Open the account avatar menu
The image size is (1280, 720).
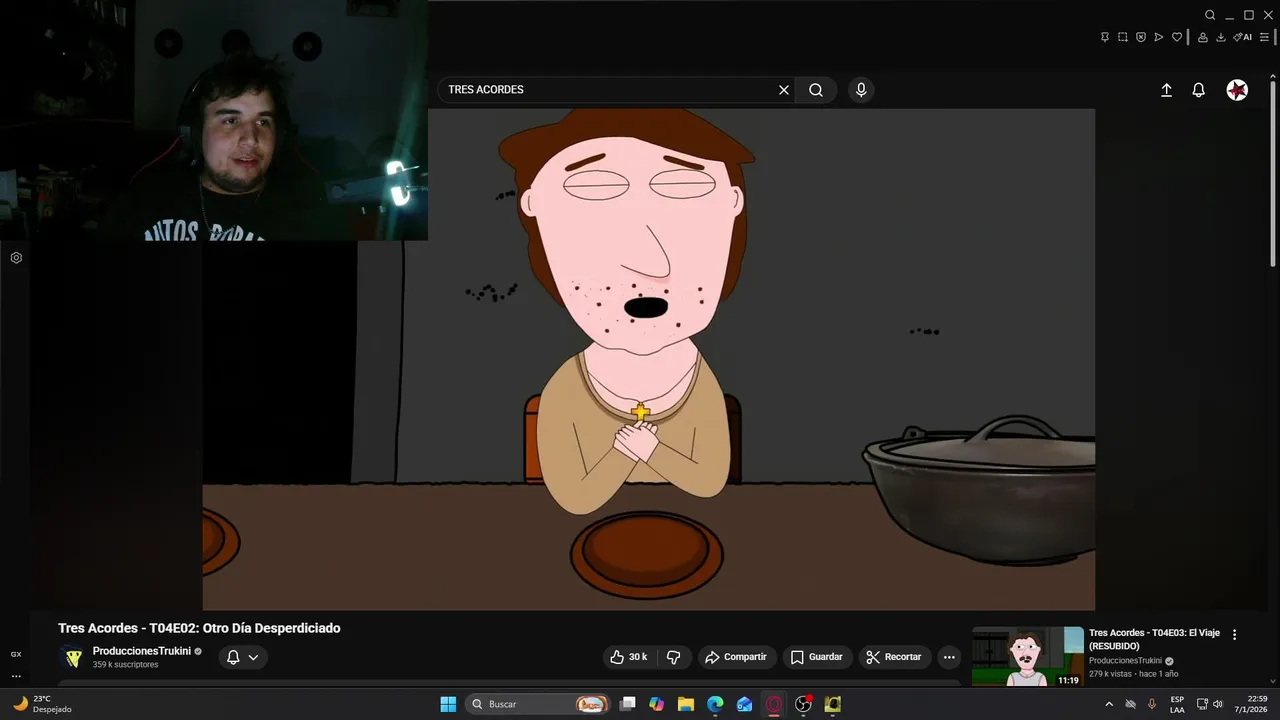[x=1237, y=90]
